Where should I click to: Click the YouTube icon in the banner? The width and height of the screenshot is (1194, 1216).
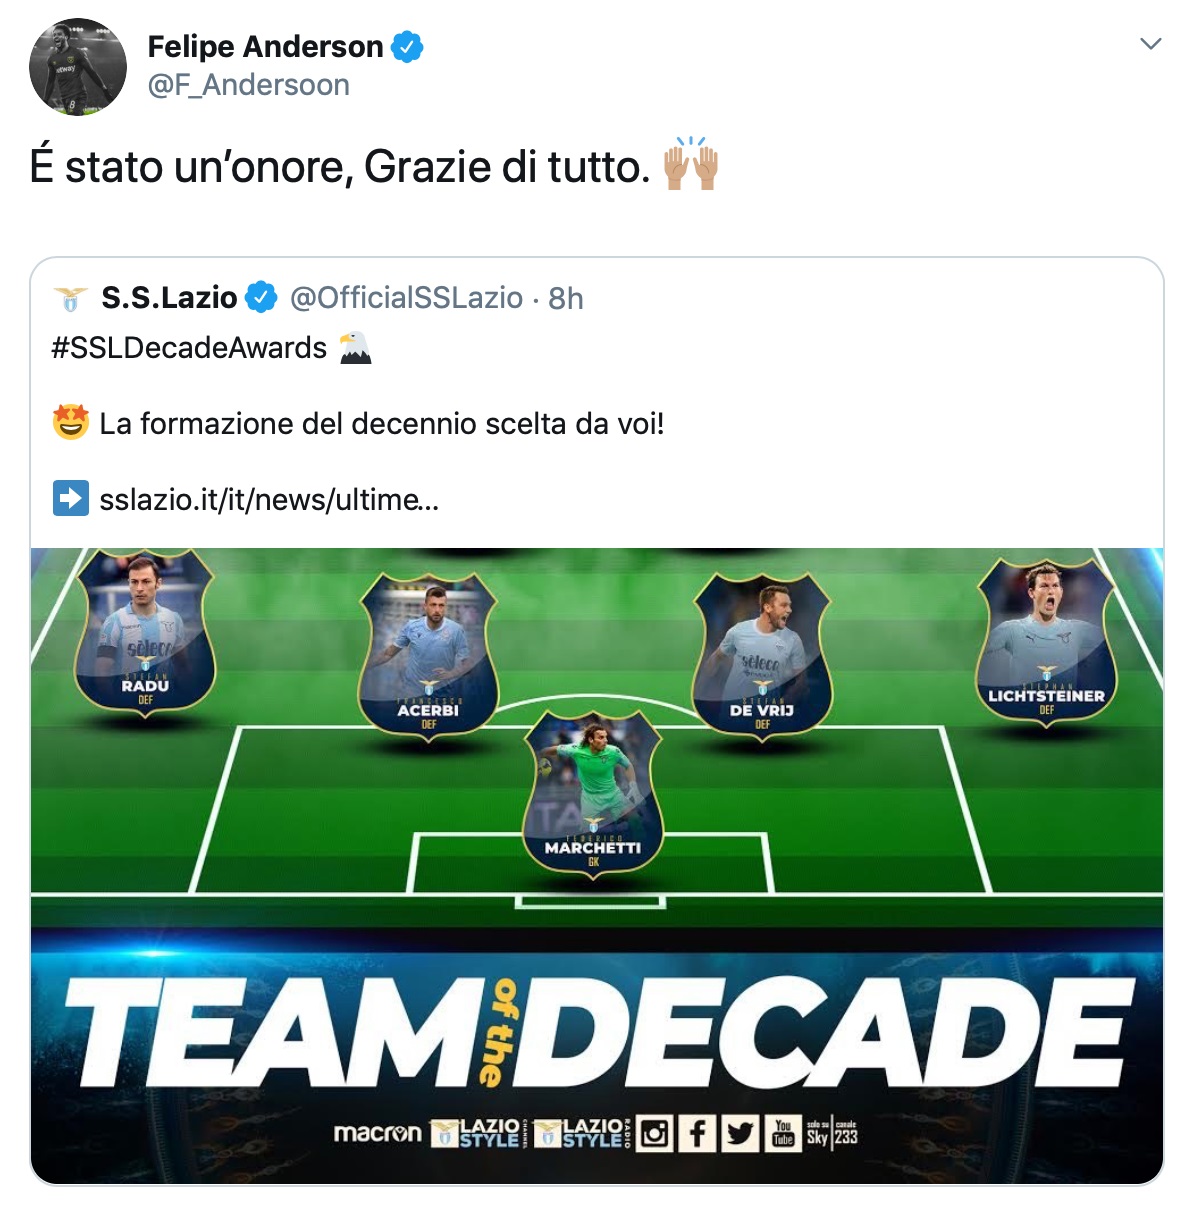pyautogui.click(x=783, y=1134)
